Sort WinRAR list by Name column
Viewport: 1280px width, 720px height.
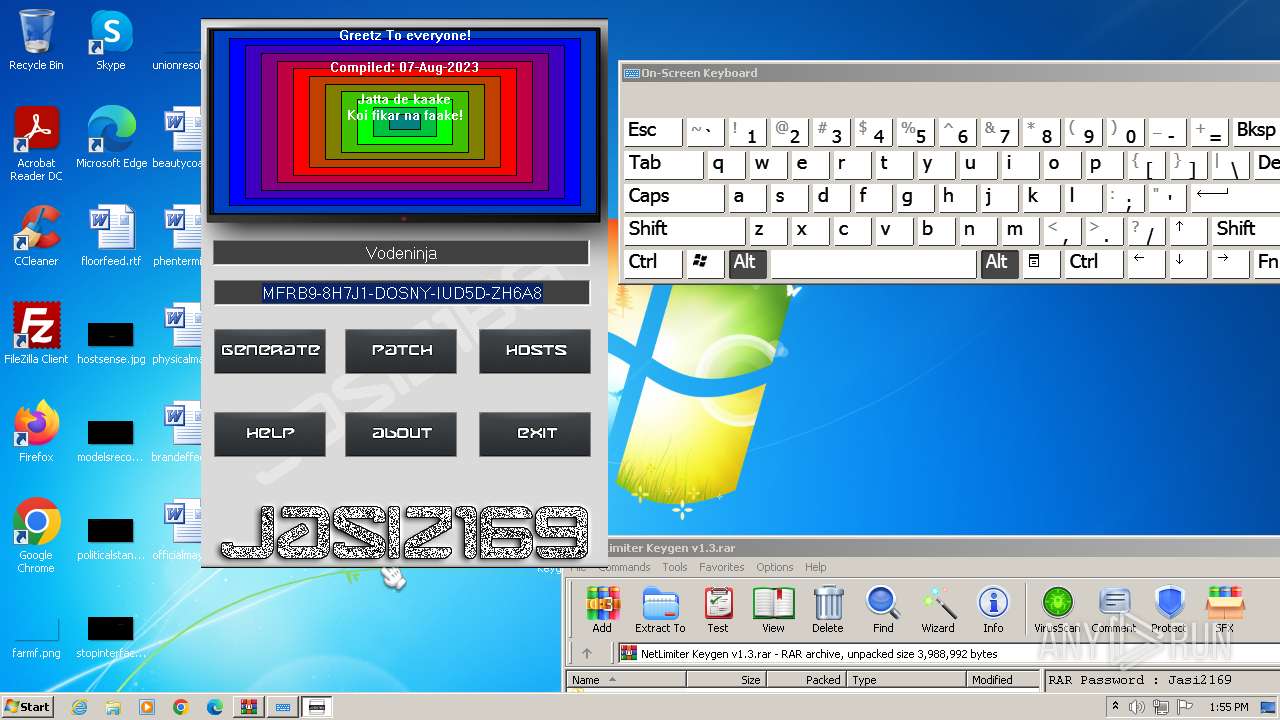point(626,680)
